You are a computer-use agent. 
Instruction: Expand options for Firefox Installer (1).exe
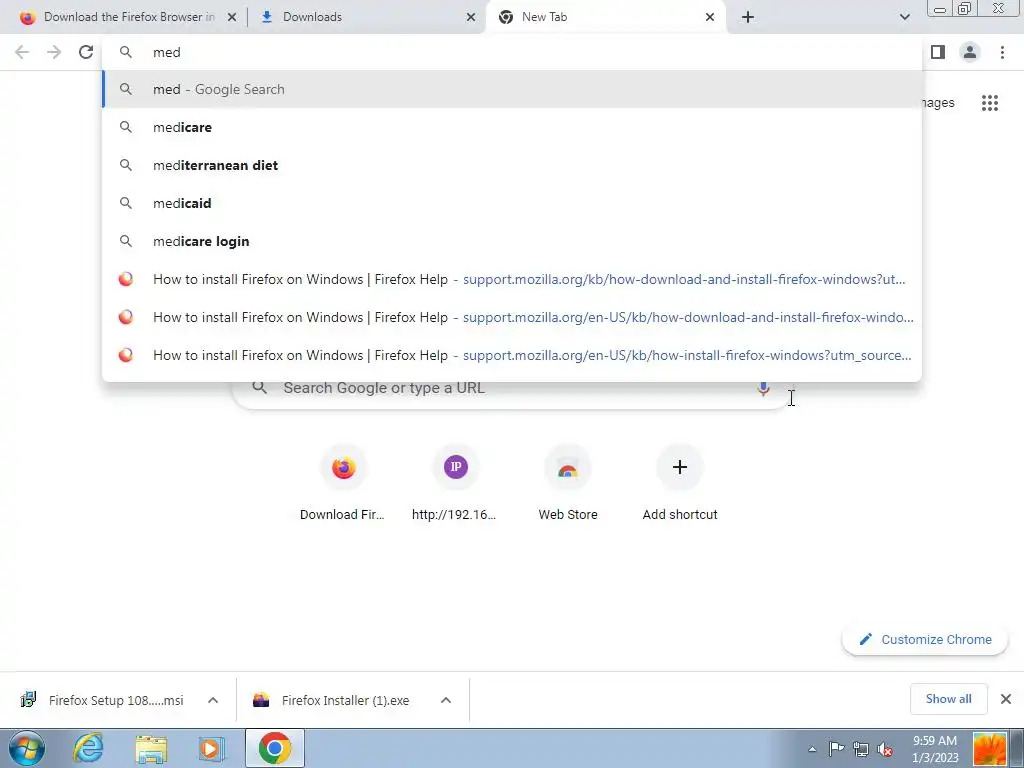pyautogui.click(x=446, y=700)
